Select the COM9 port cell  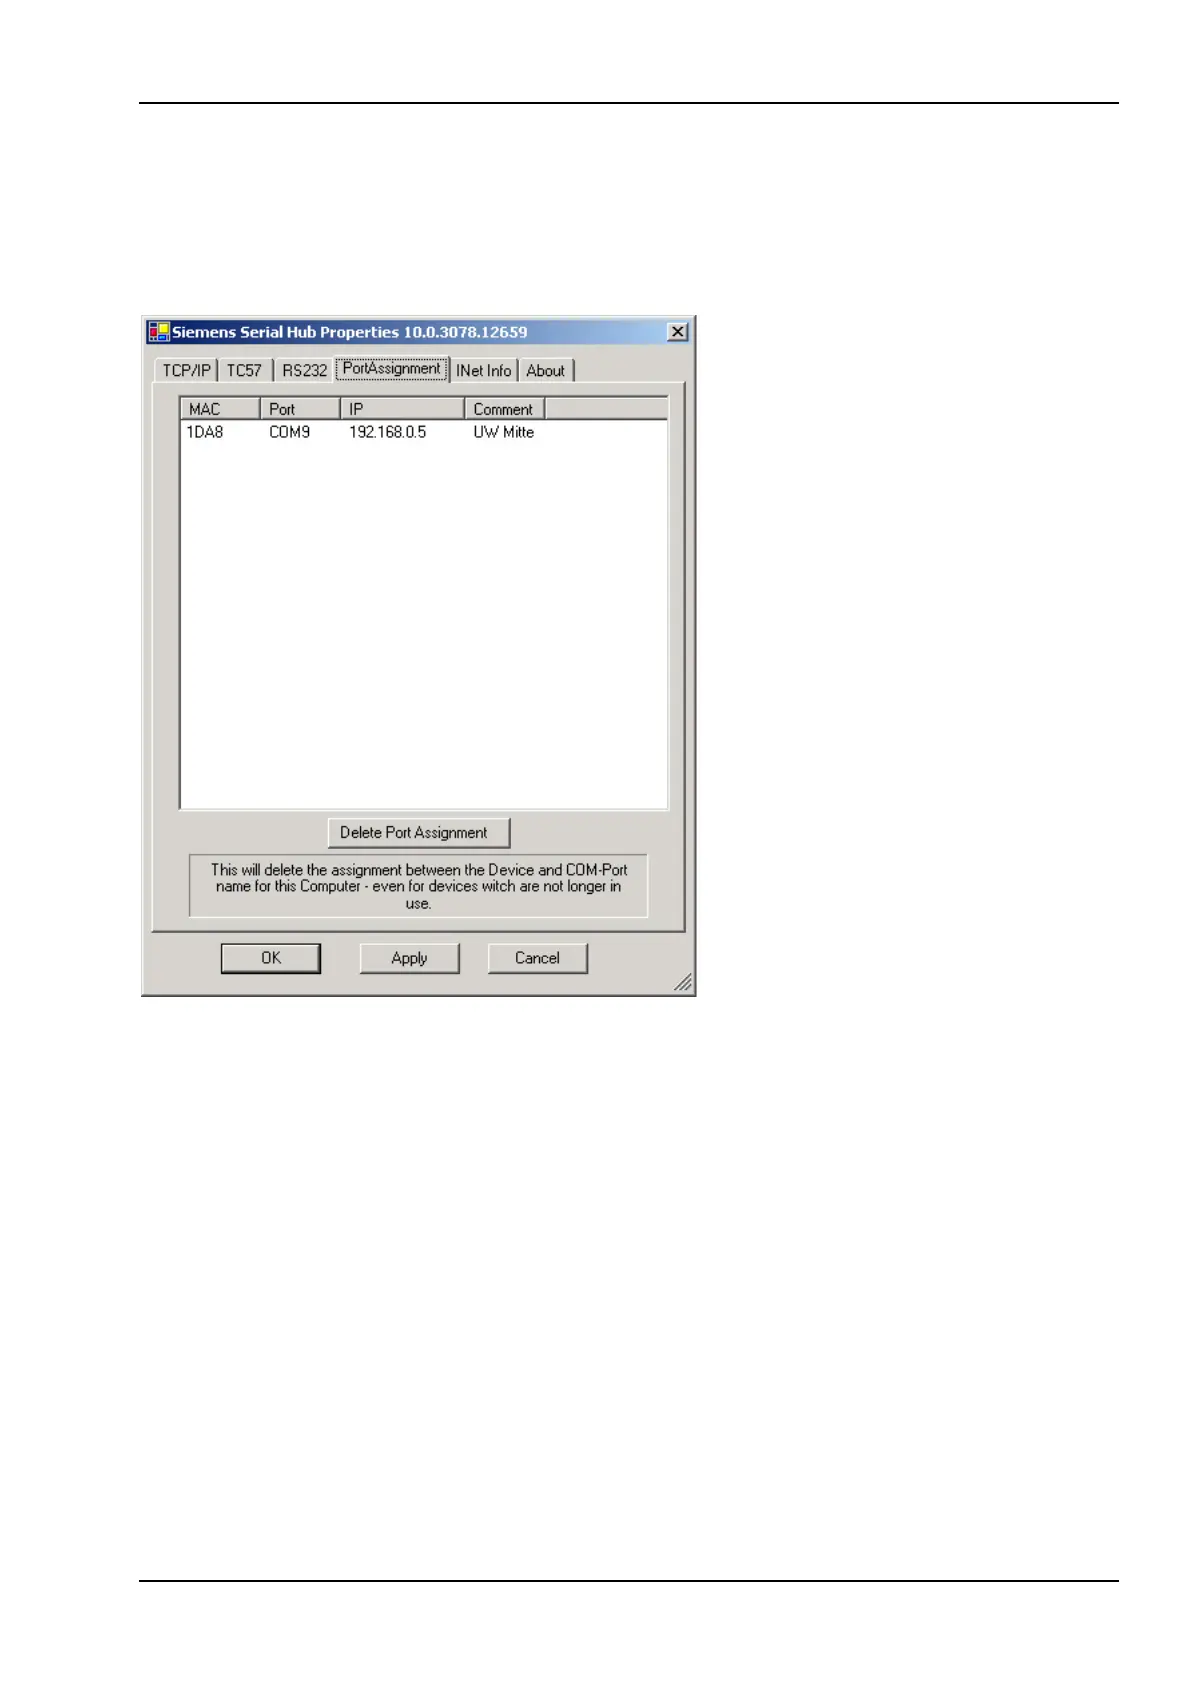click(x=289, y=432)
